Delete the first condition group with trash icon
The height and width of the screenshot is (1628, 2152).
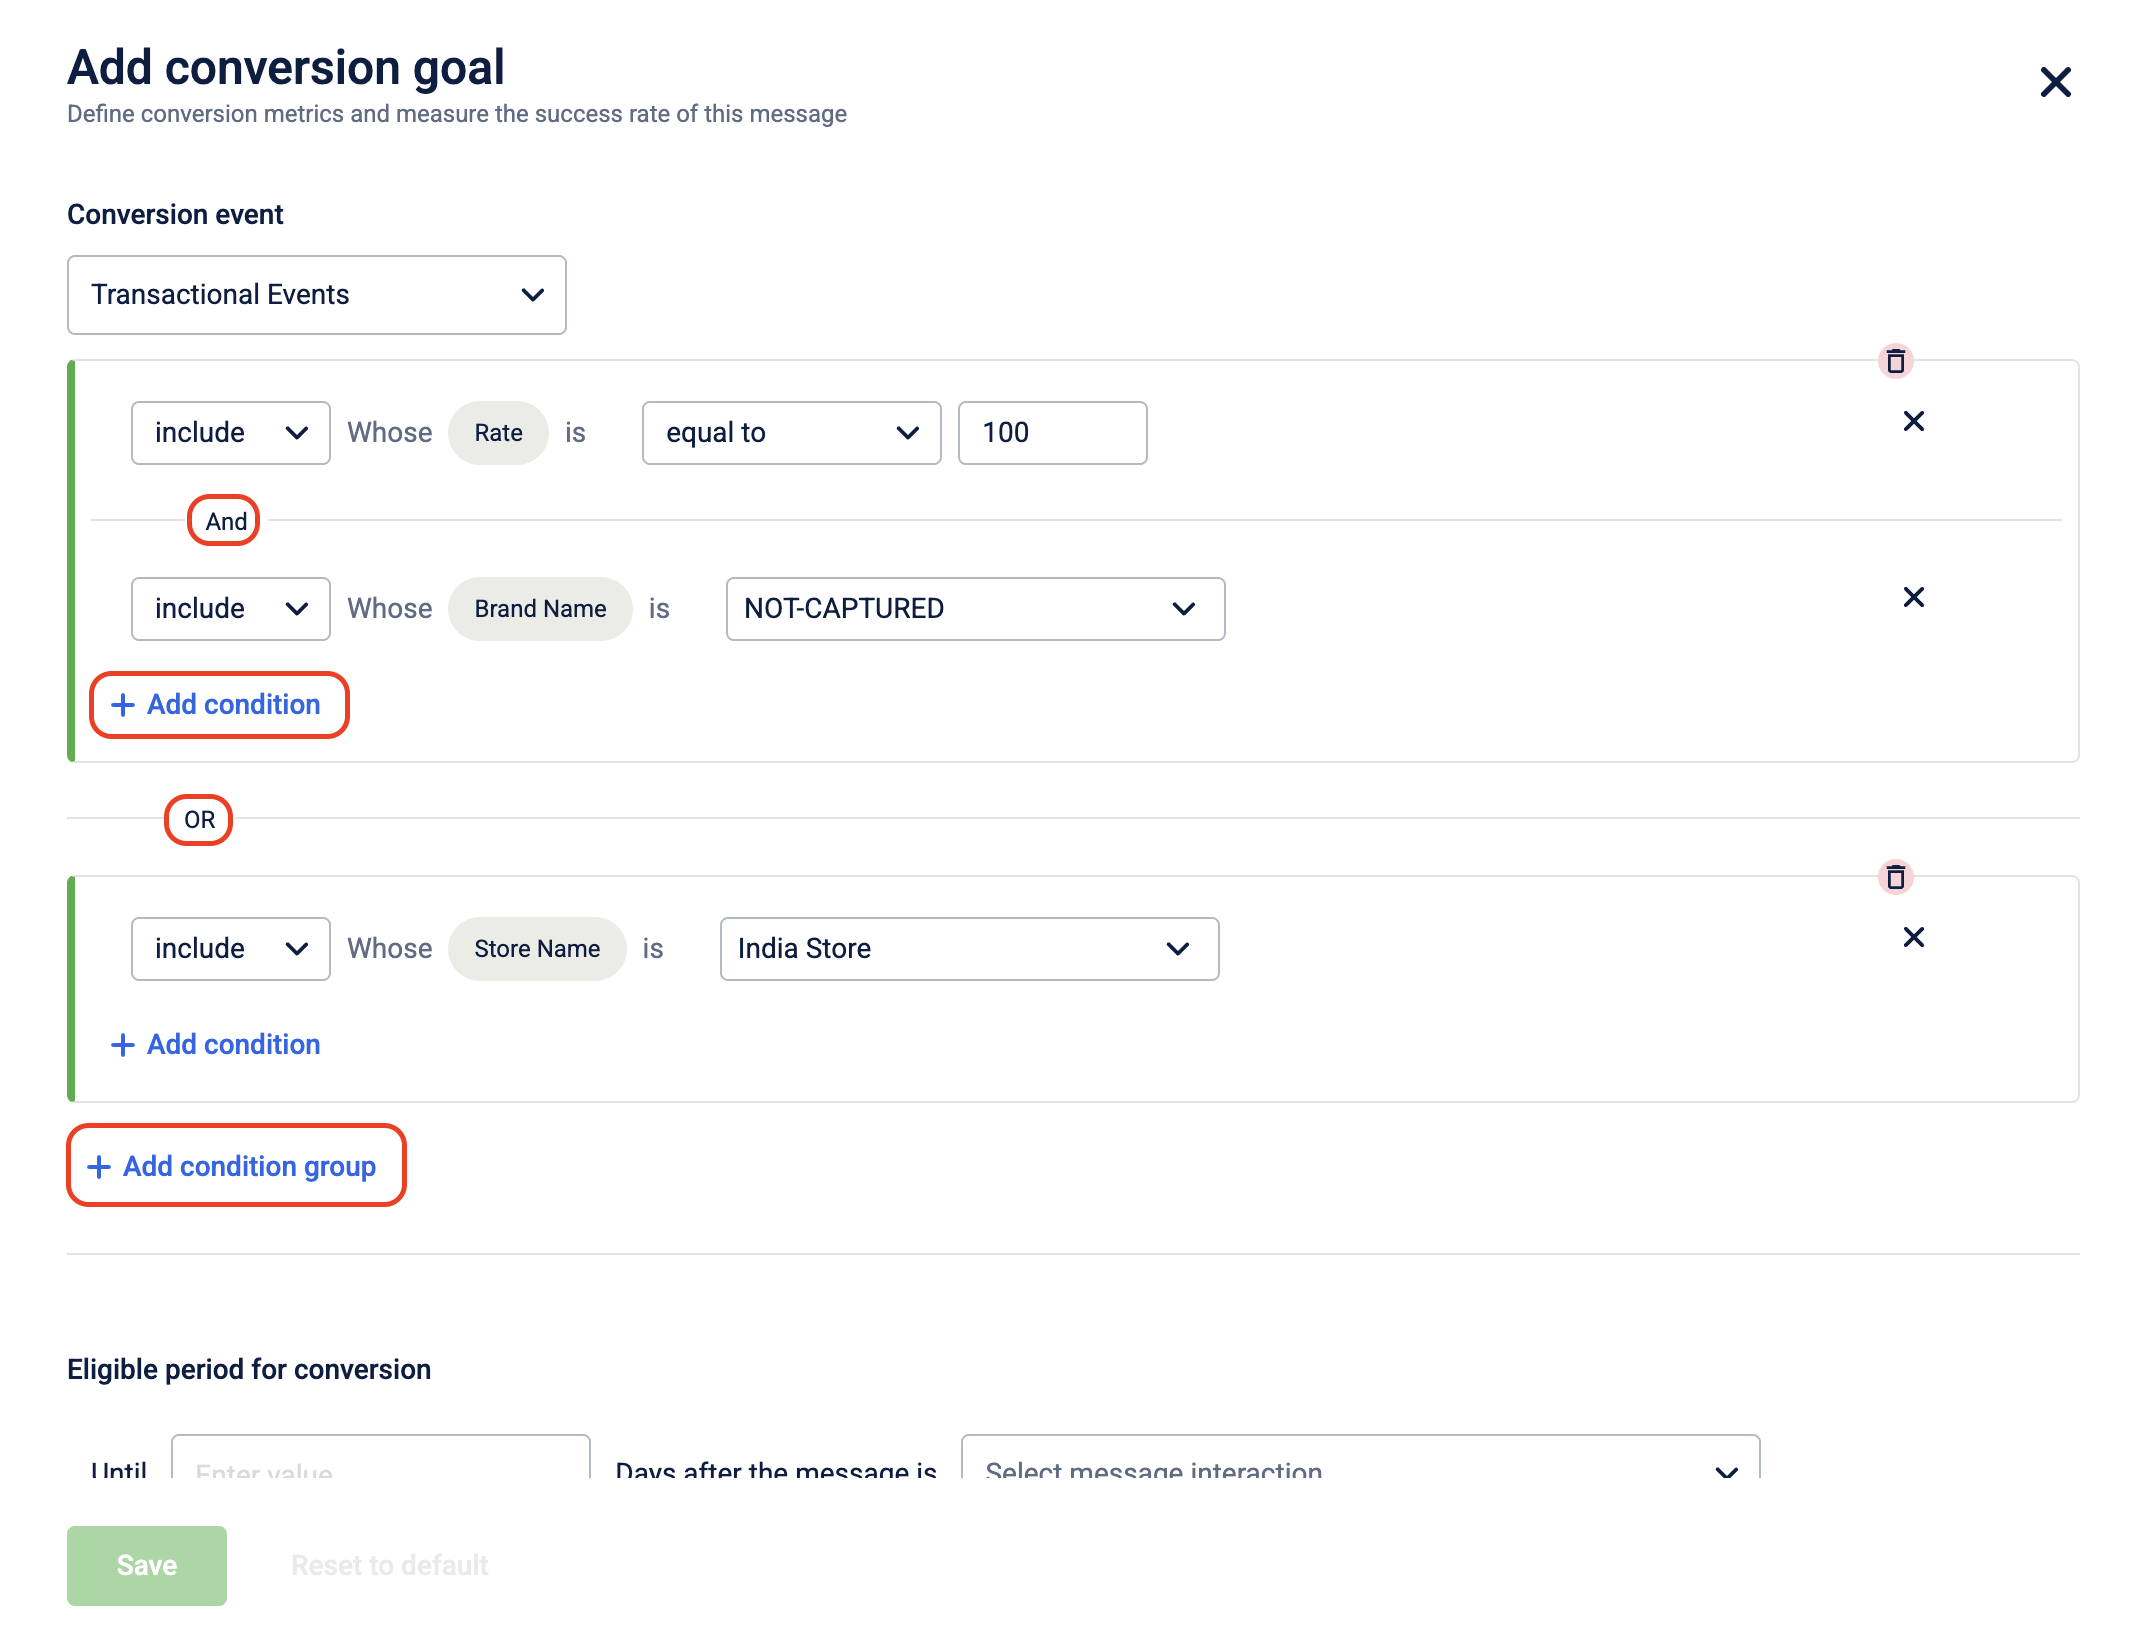tap(1895, 361)
